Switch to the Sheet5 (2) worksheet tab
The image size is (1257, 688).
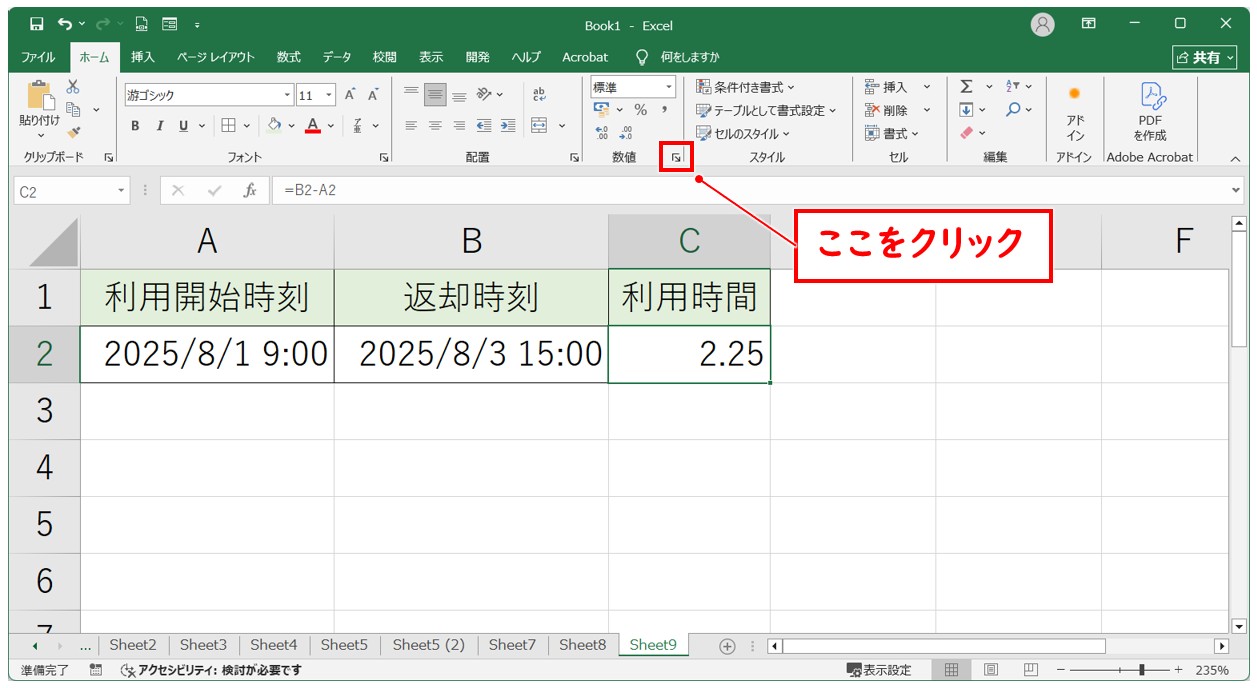pyautogui.click(x=429, y=645)
